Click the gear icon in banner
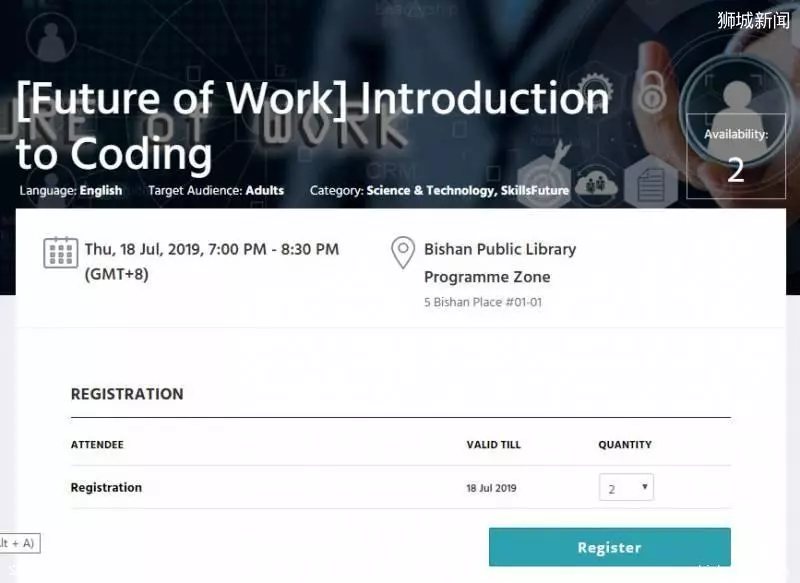The image size is (800, 583). click(x=593, y=84)
